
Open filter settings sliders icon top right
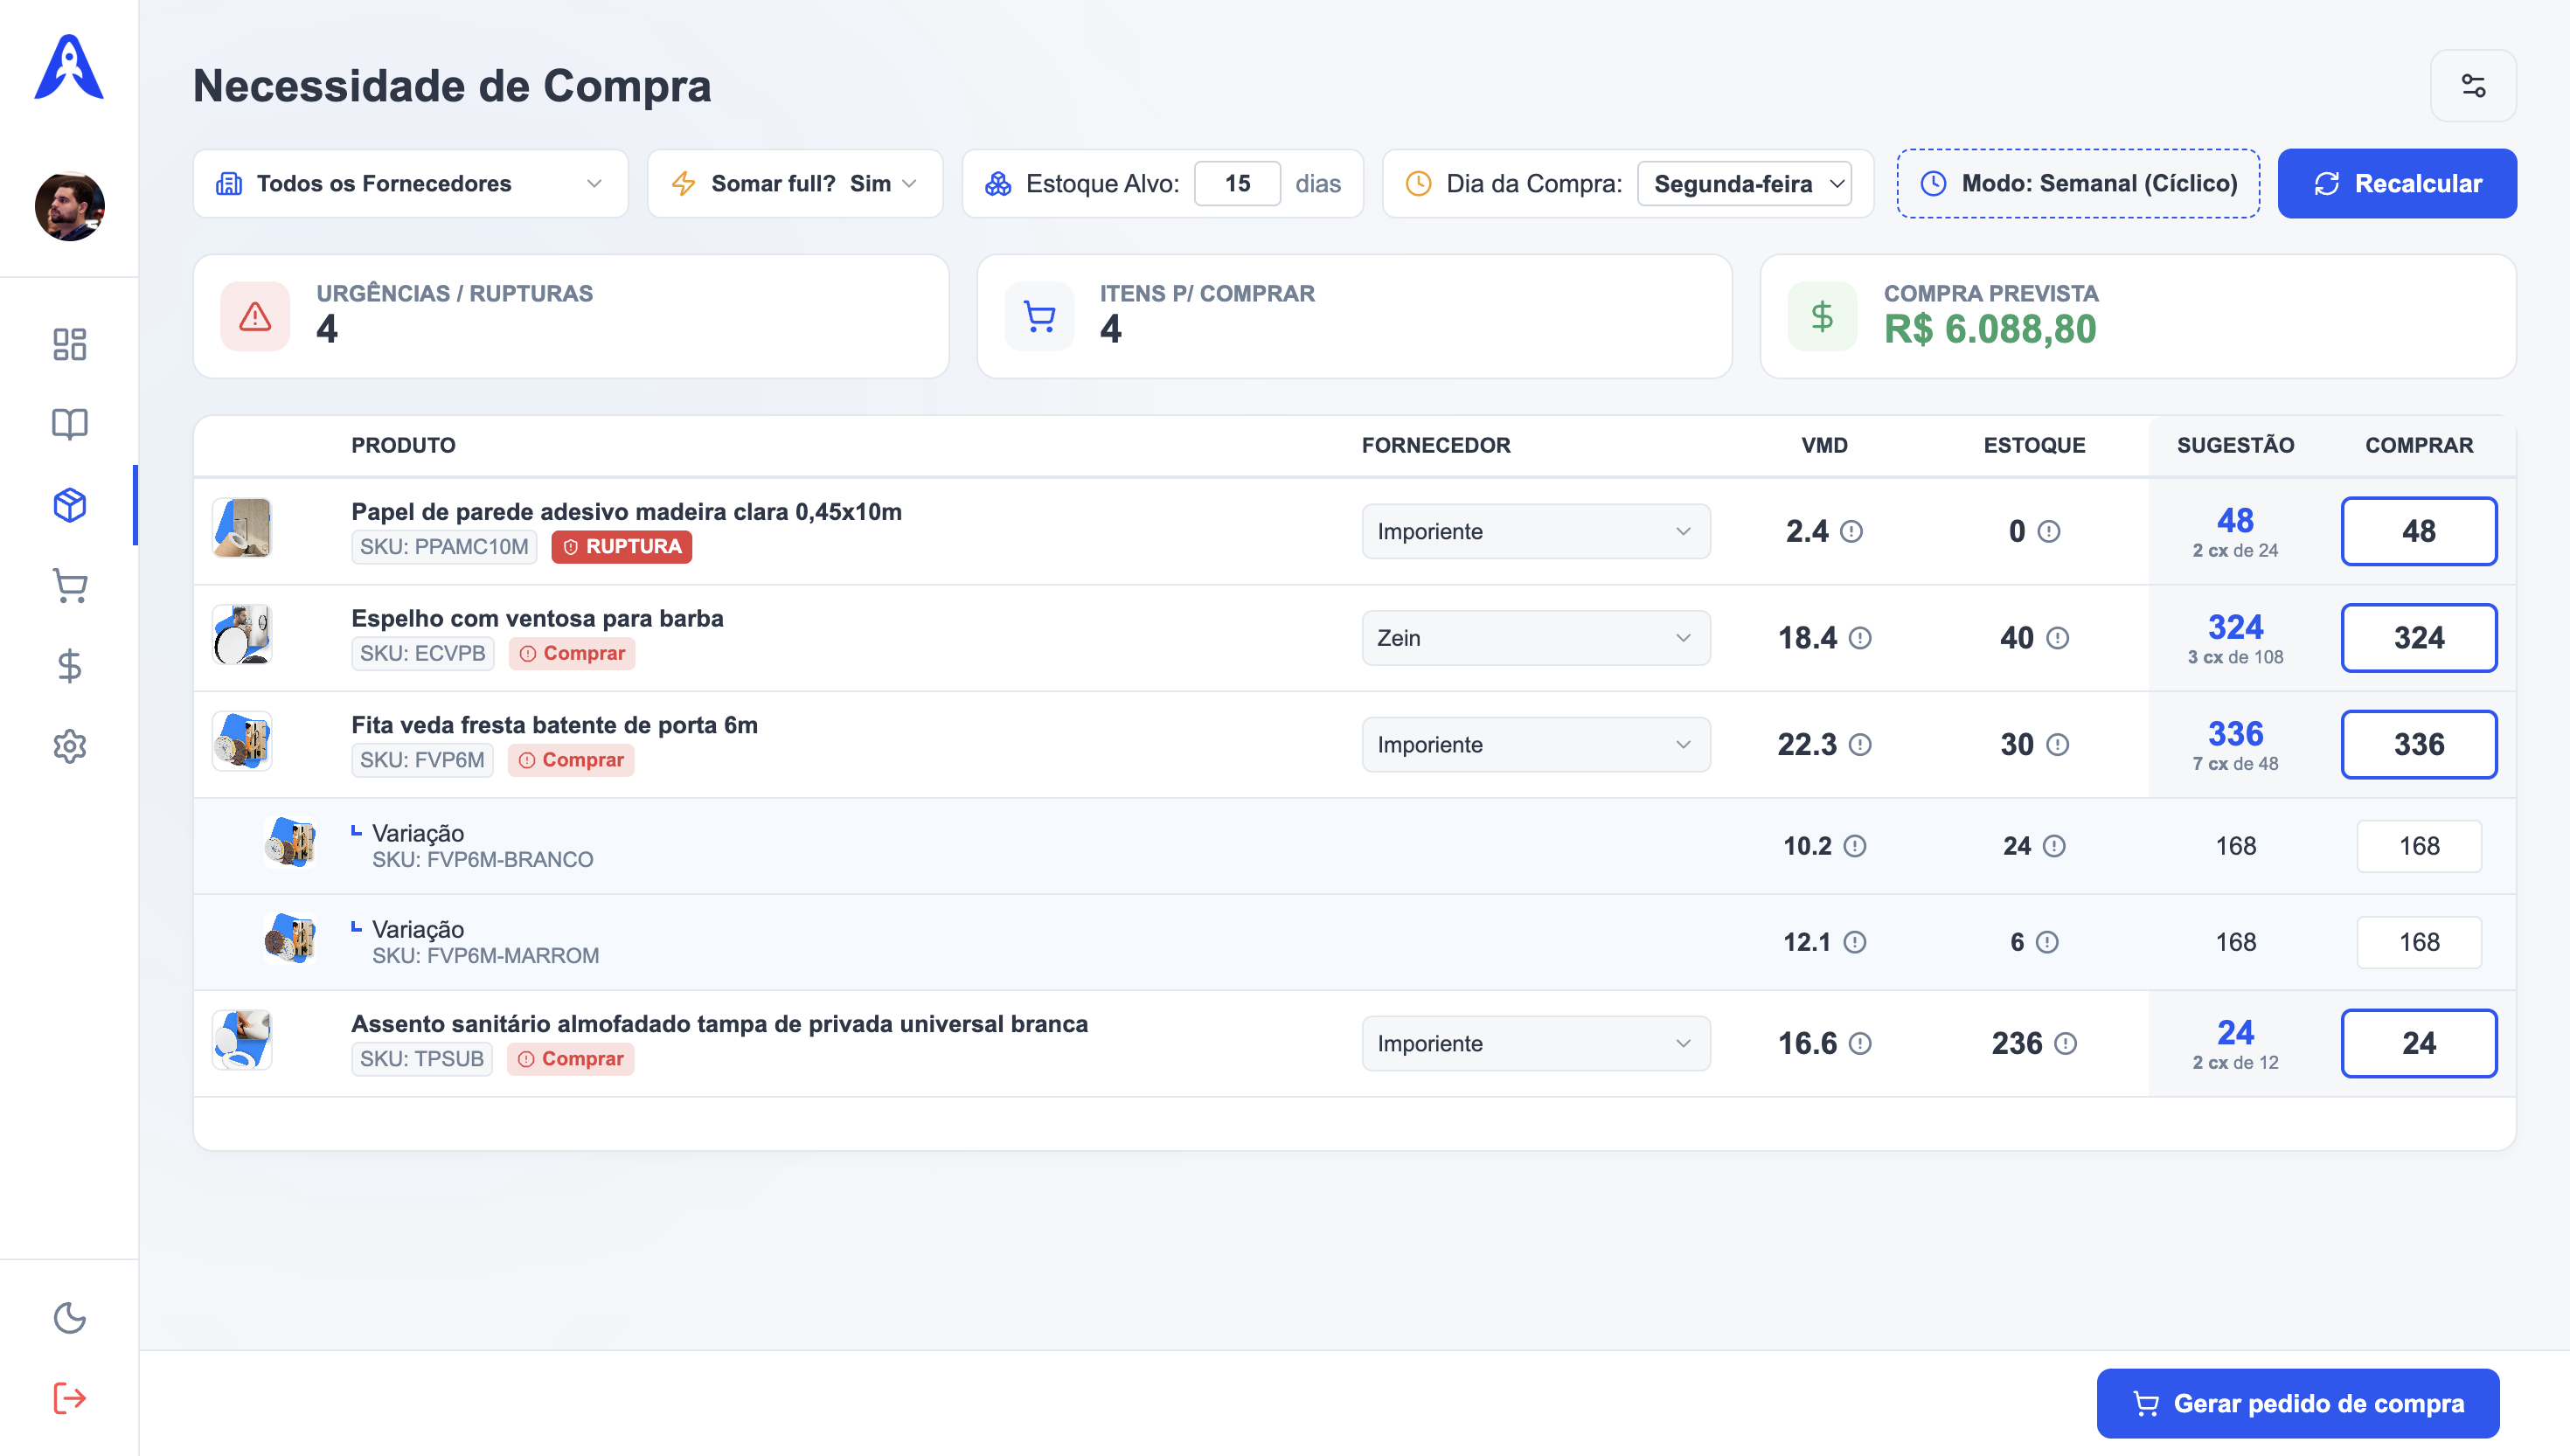(2473, 86)
